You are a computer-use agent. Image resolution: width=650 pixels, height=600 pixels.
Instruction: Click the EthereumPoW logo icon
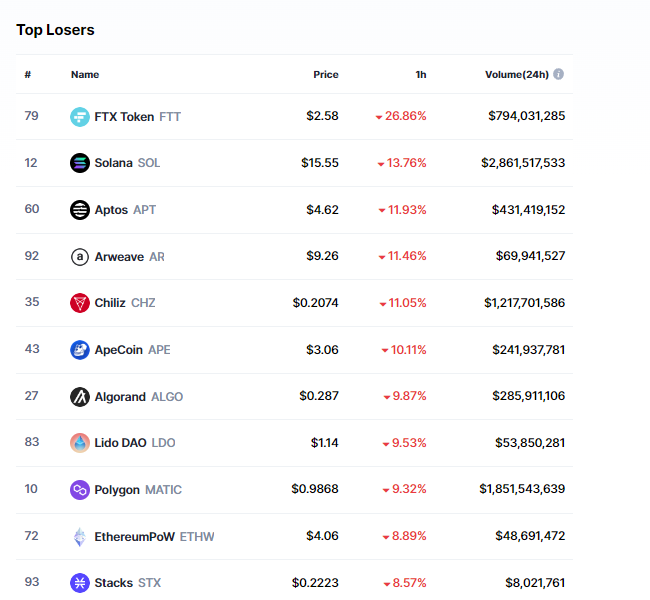tap(80, 537)
